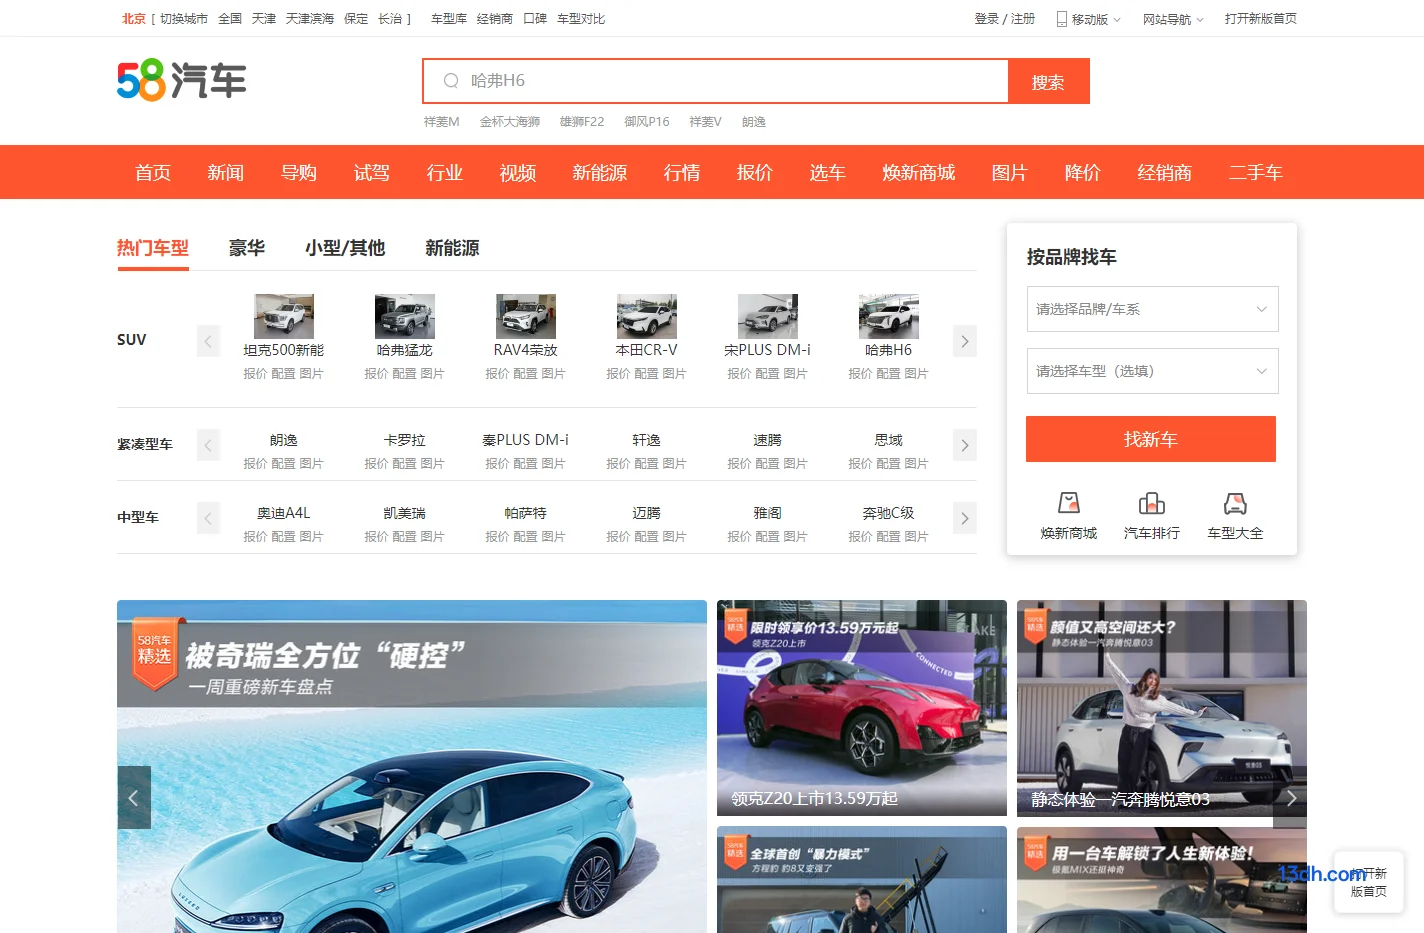The width and height of the screenshot is (1424, 933).
Task: Open 首页 in navigation bar
Action: (153, 172)
